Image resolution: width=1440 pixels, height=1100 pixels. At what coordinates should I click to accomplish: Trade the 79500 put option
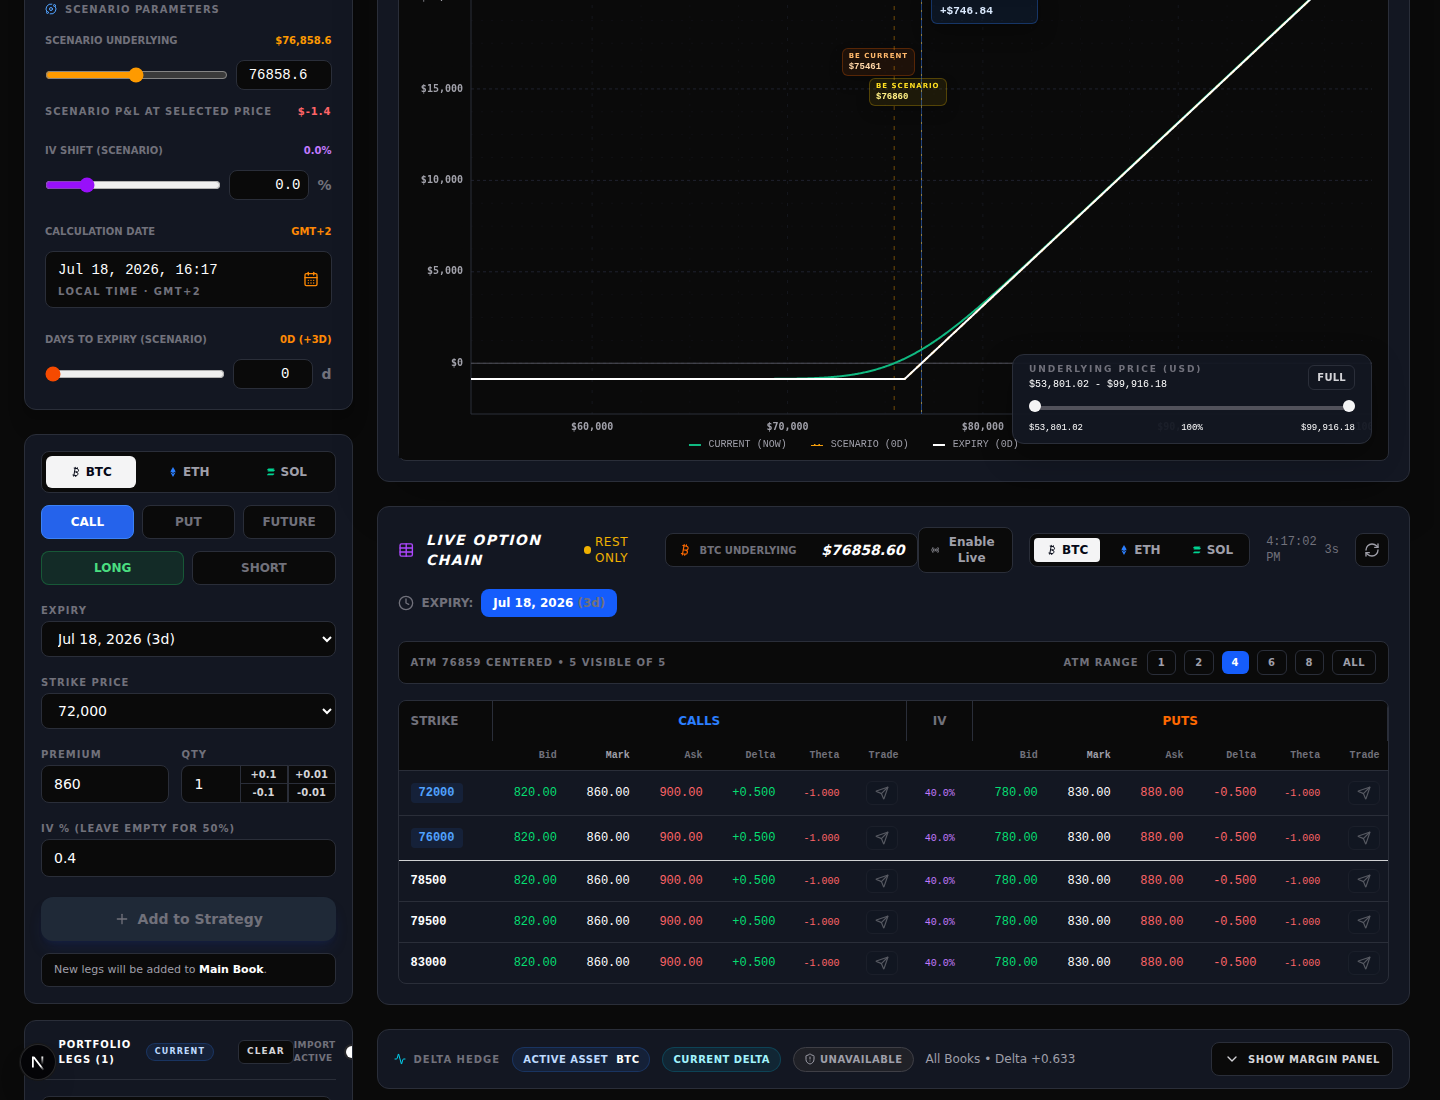pyautogui.click(x=1364, y=922)
